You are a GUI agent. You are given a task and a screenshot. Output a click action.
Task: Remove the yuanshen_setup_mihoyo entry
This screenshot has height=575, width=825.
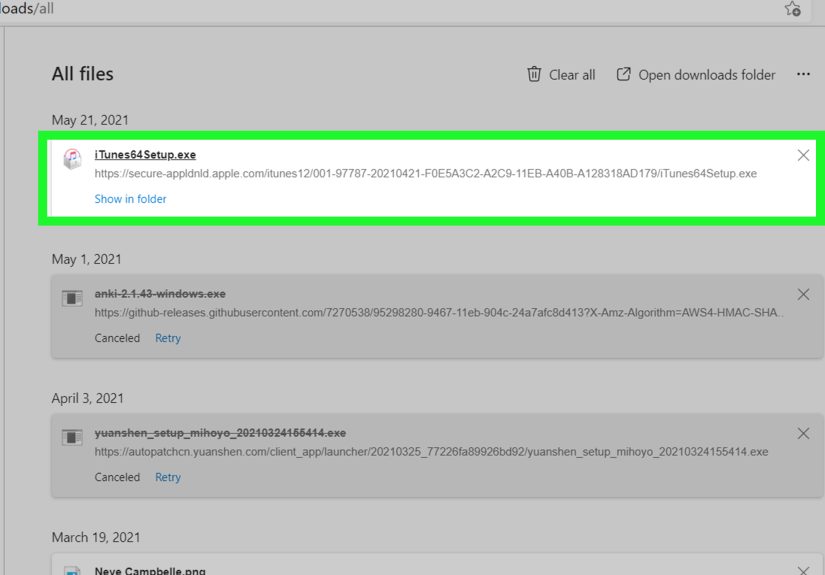coord(803,433)
